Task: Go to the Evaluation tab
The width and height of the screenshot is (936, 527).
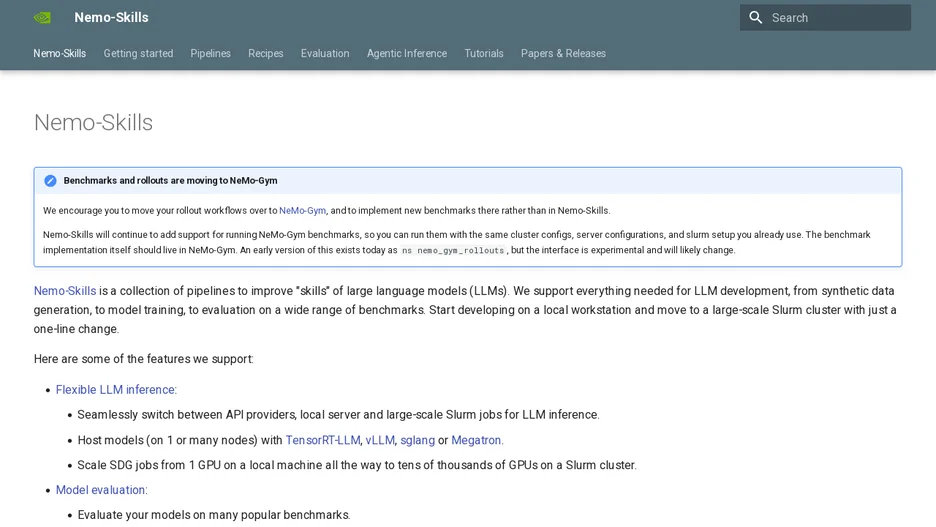Action: pos(325,53)
